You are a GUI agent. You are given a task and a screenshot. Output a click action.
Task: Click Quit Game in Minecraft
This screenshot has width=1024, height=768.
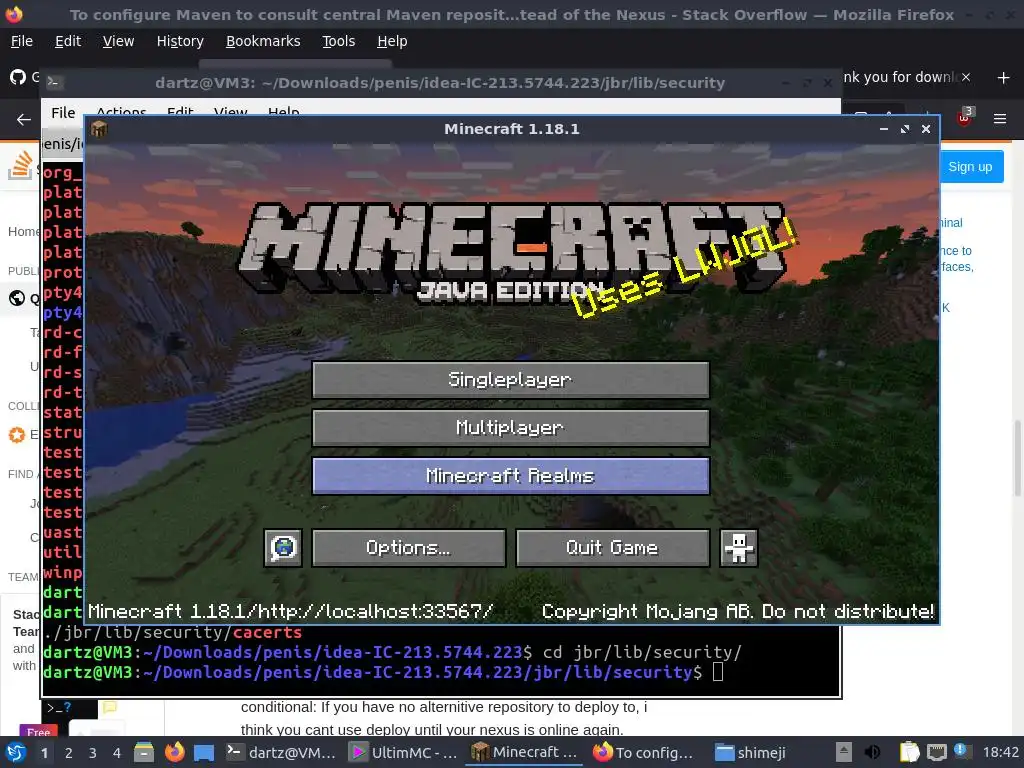tap(613, 547)
